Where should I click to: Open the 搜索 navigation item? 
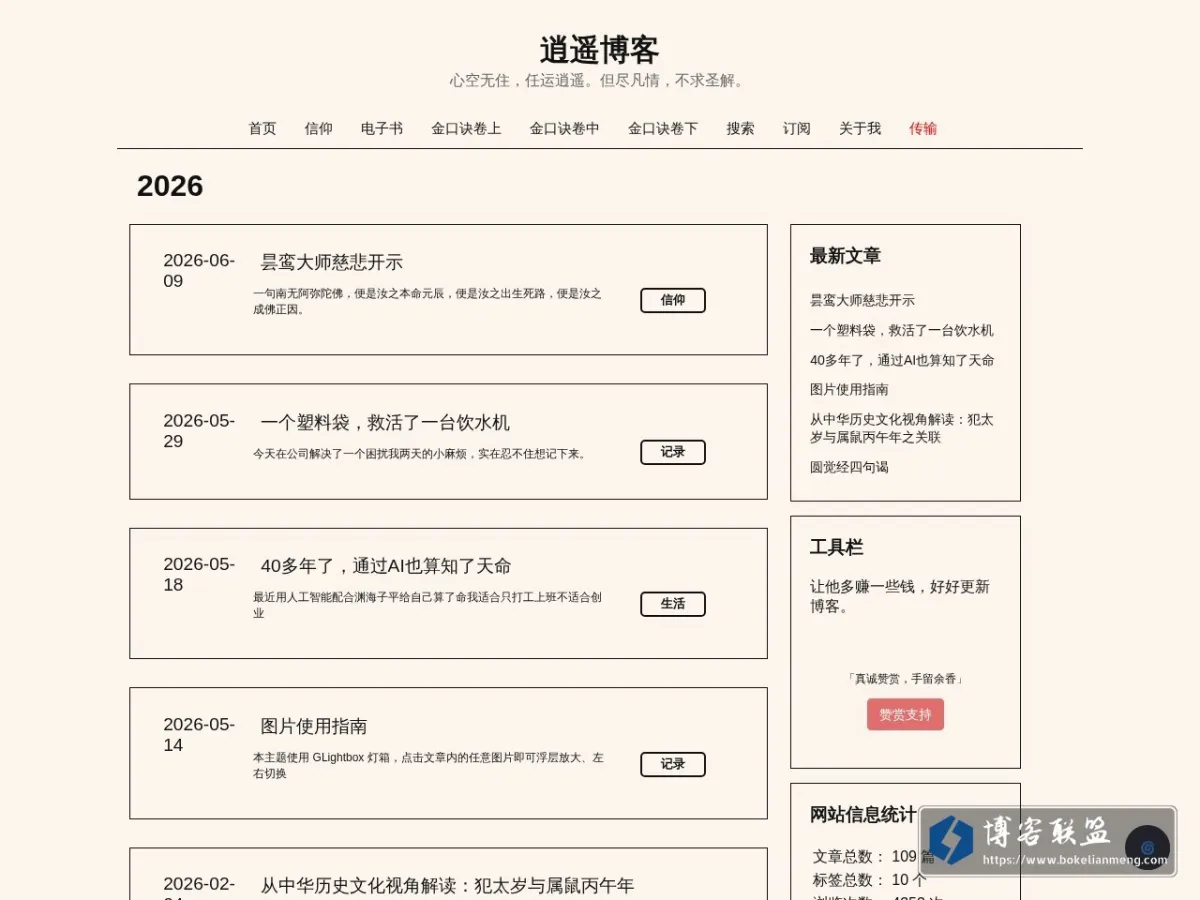pyautogui.click(x=740, y=128)
